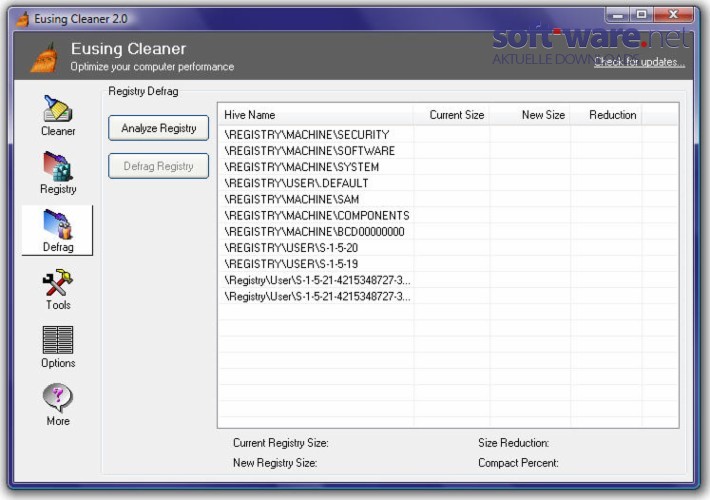This screenshot has height=500, width=710.
Task: Maximize the Eusing Cleaner window
Action: coord(641,15)
